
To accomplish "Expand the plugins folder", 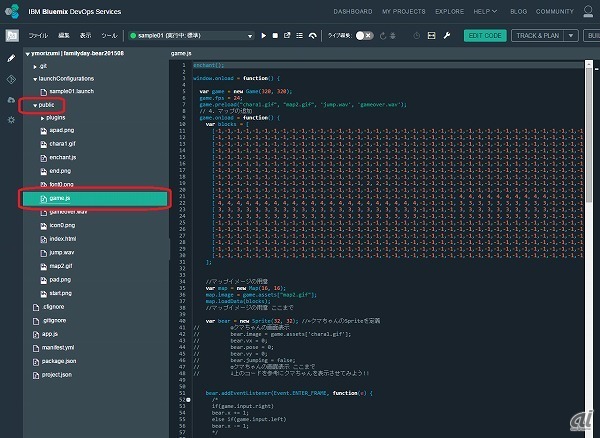I will pyautogui.click(x=44, y=117).
